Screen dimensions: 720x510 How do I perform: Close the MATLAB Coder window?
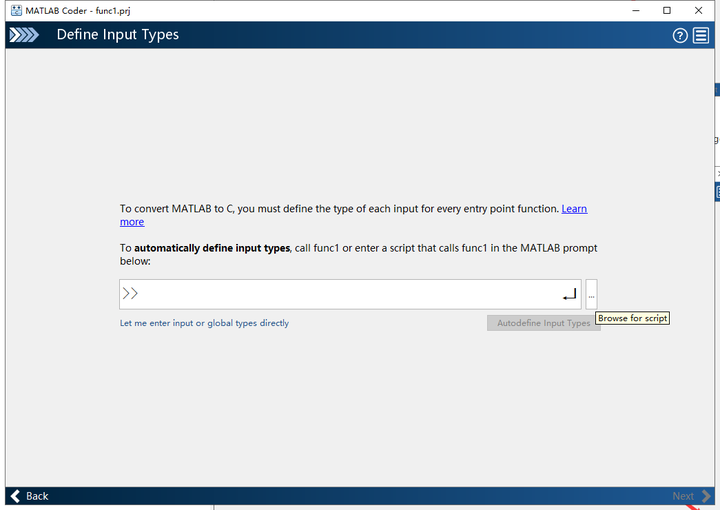698,11
